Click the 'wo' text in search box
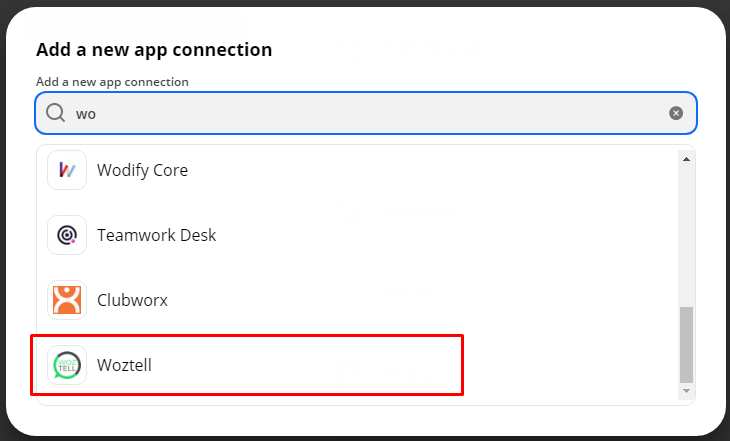This screenshot has height=441, width=730. (86, 114)
